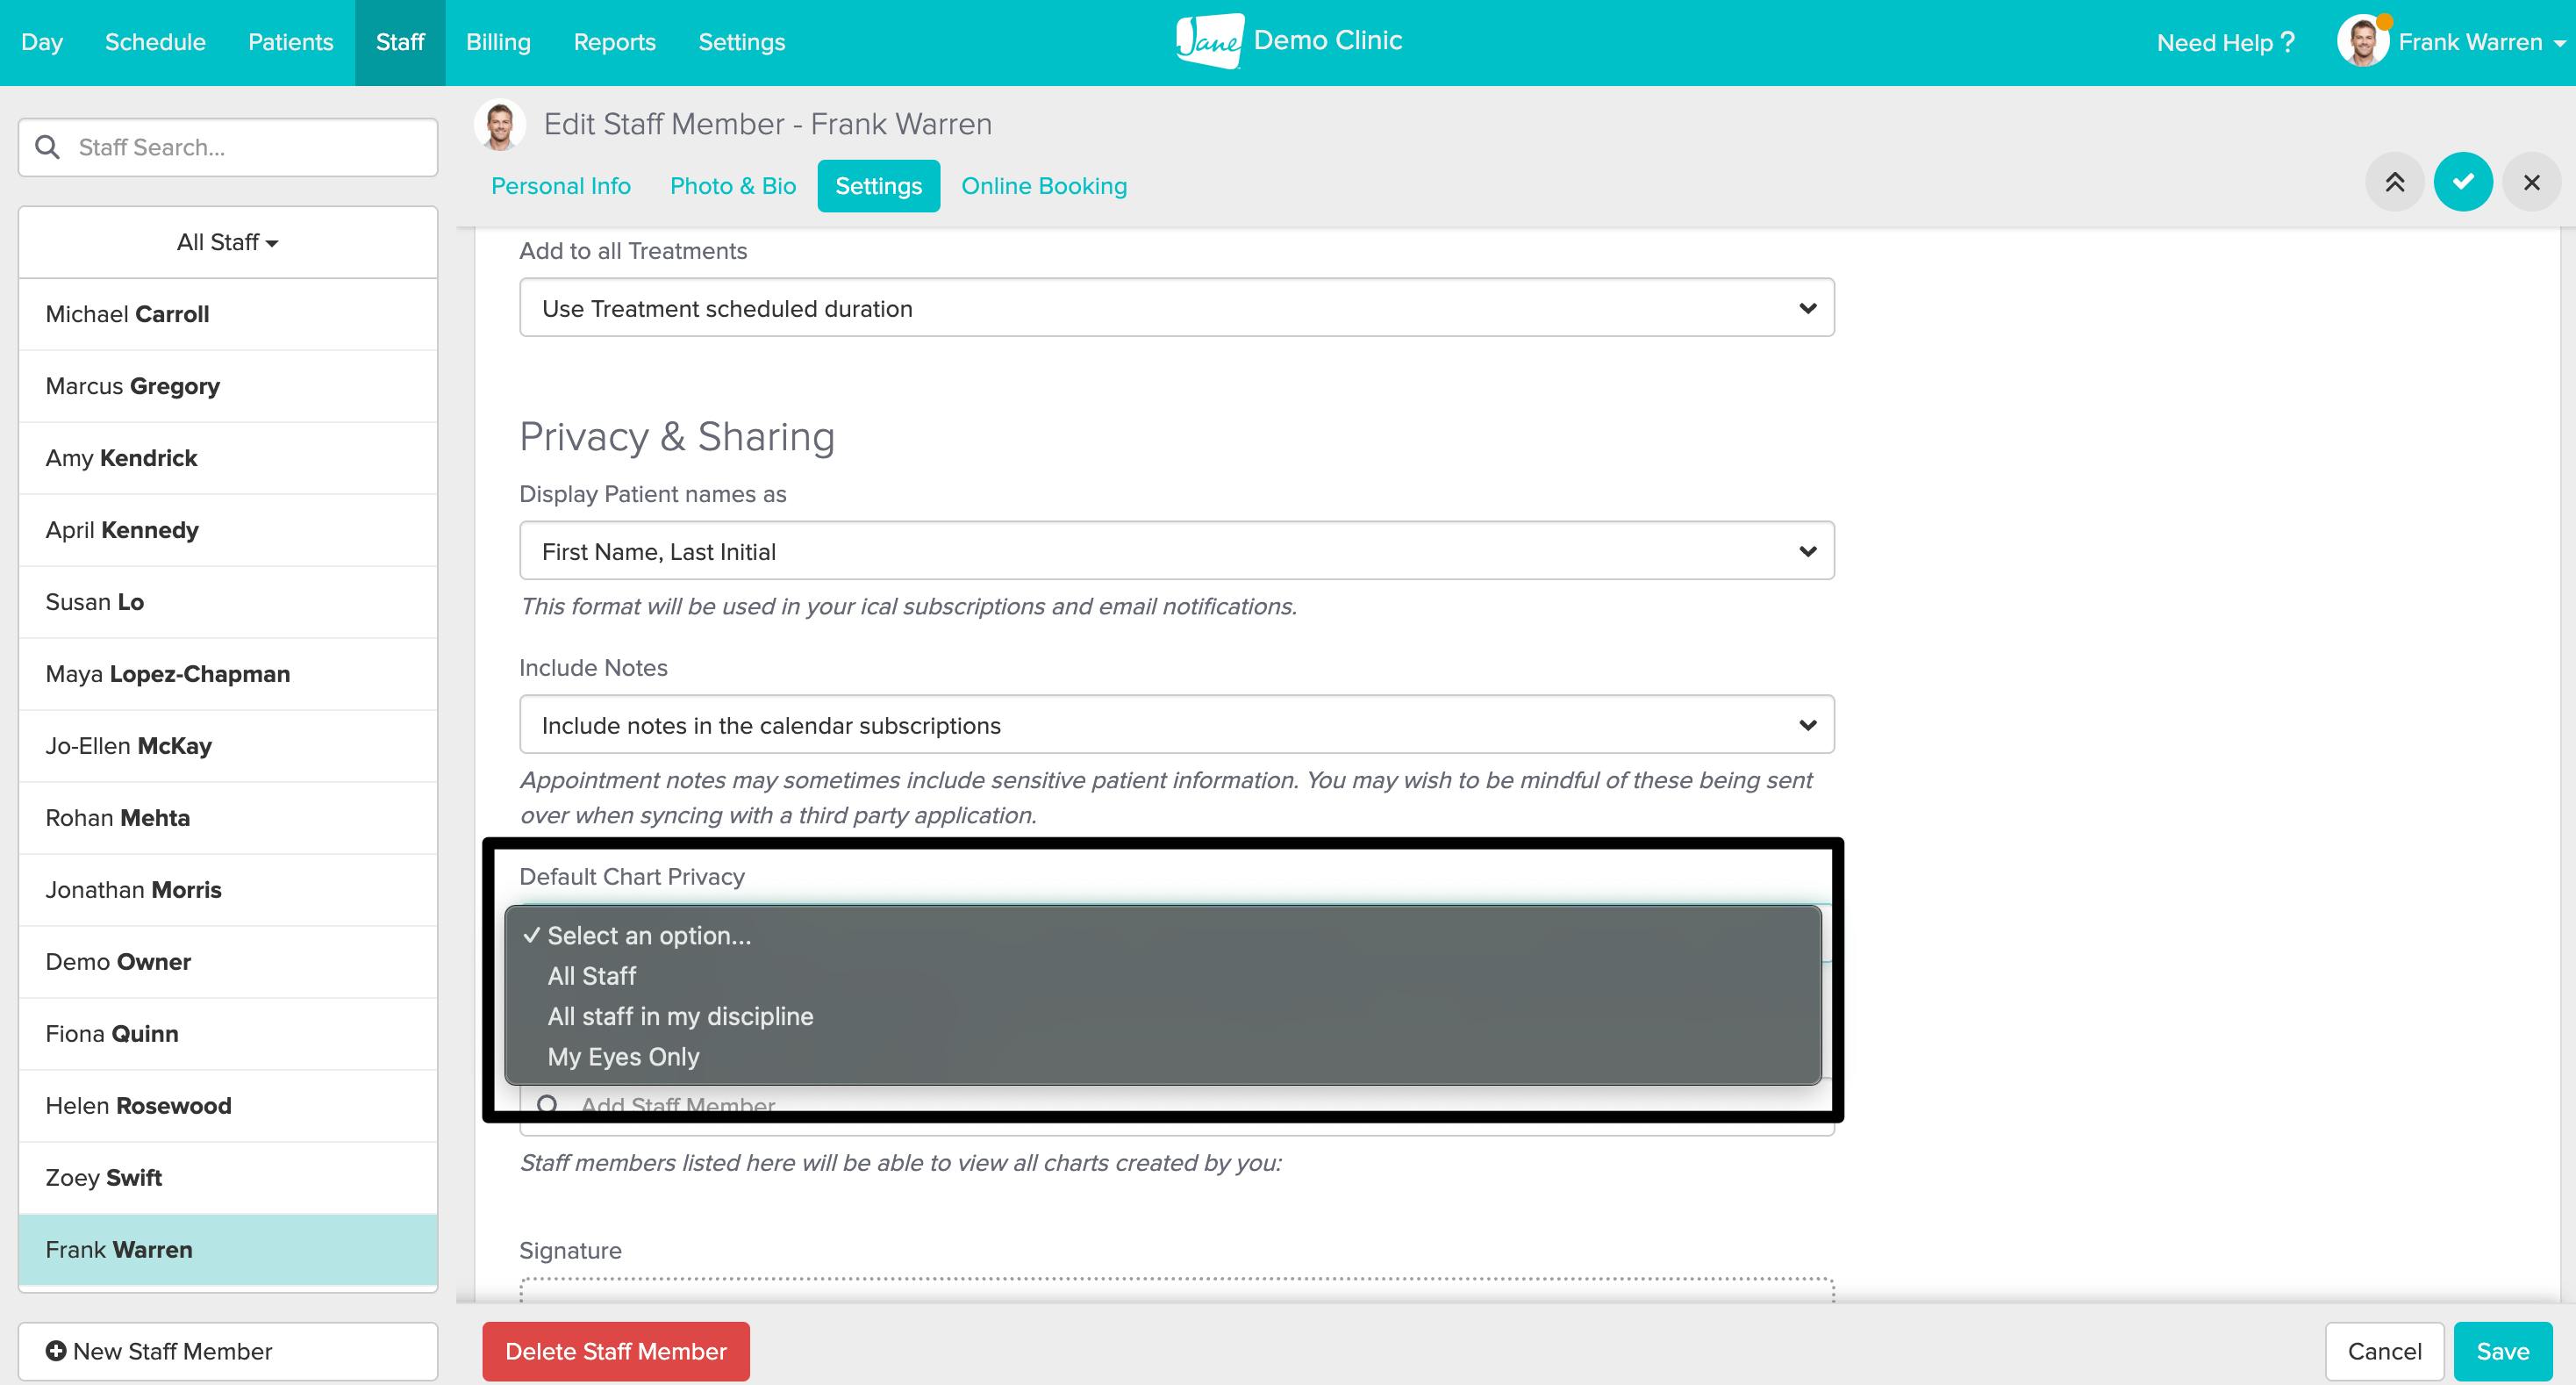Image resolution: width=2576 pixels, height=1385 pixels.
Task: Open the Frank Warren account dropdown
Action: click(2481, 42)
